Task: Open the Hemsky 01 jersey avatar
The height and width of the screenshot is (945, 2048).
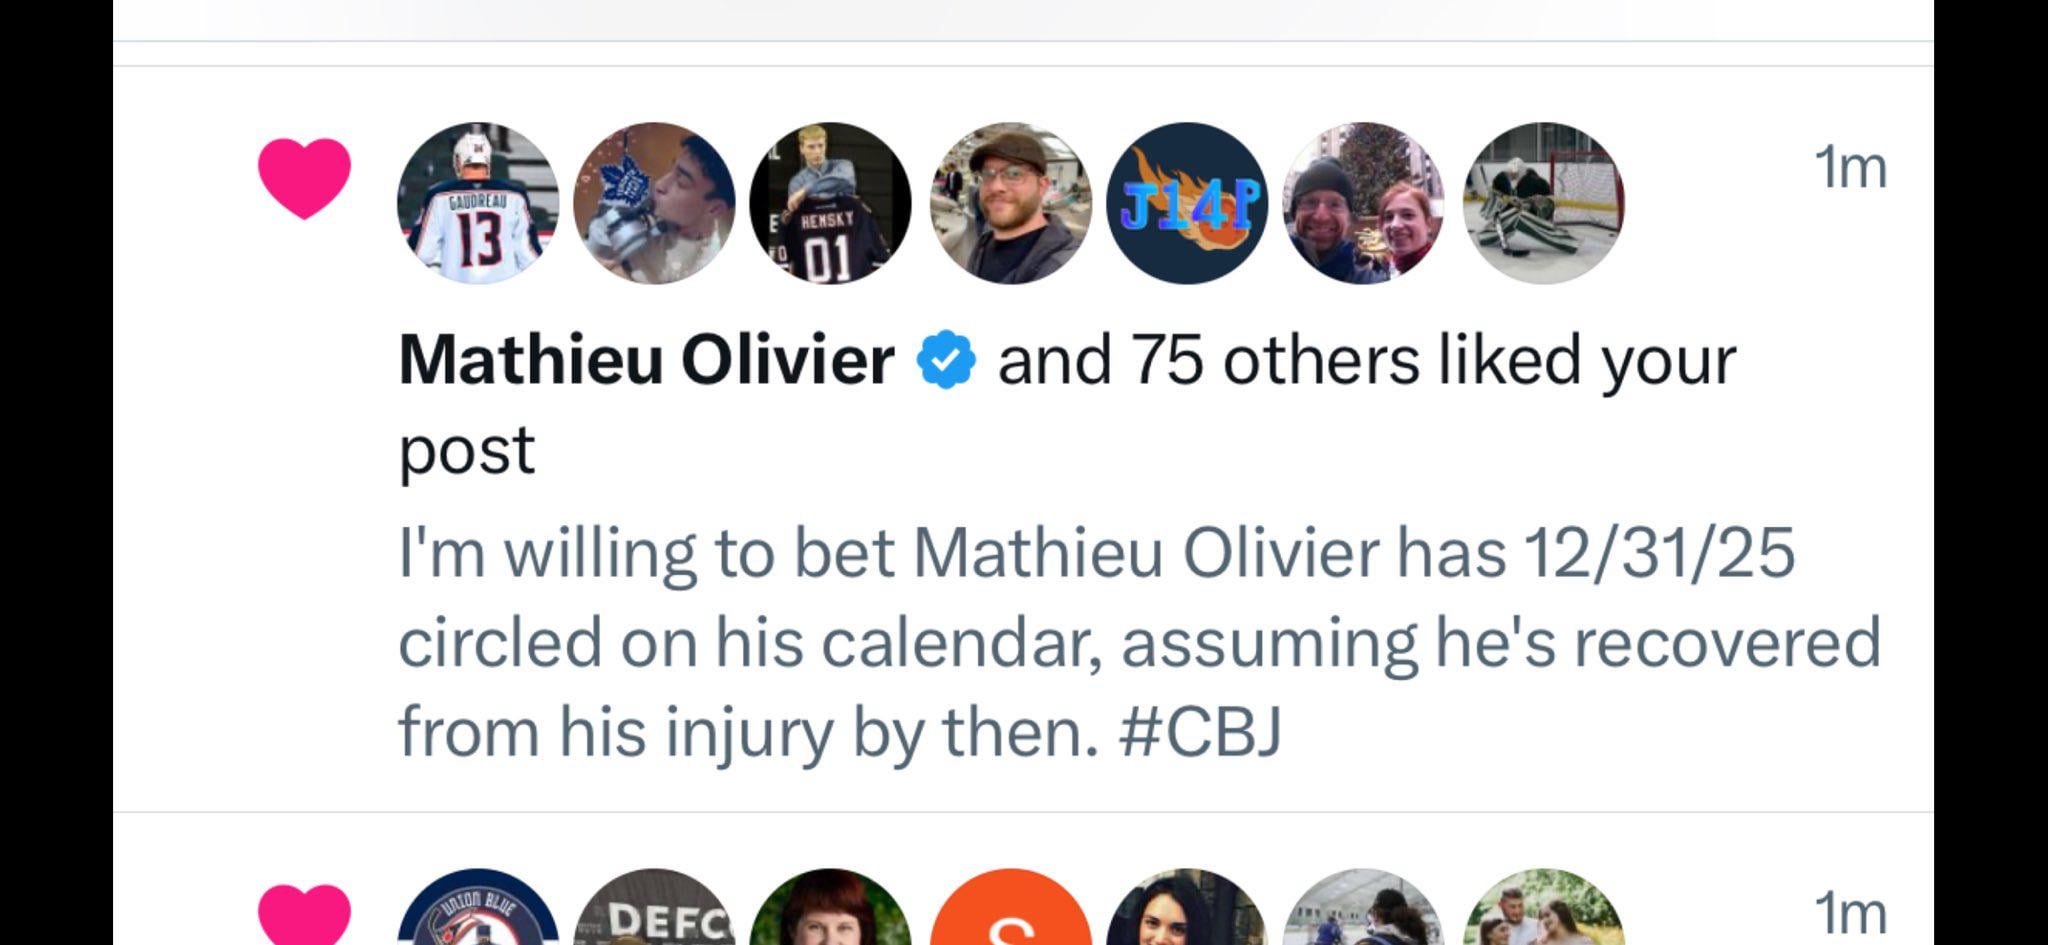Action: click(830, 203)
